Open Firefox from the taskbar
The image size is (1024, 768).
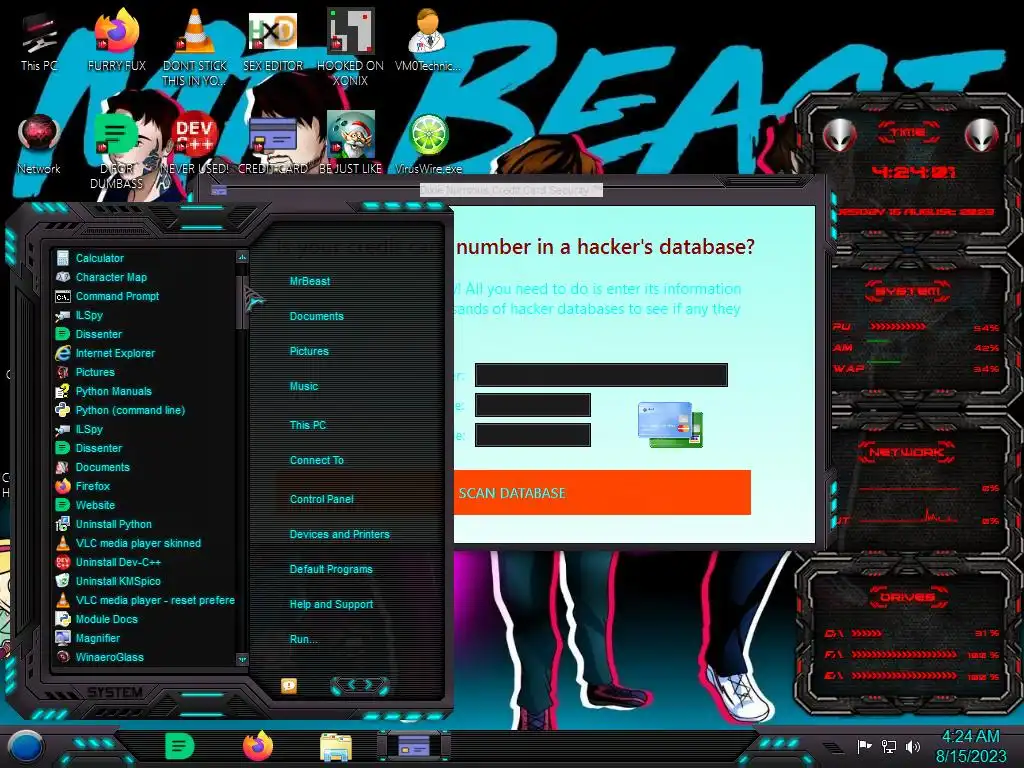258,746
